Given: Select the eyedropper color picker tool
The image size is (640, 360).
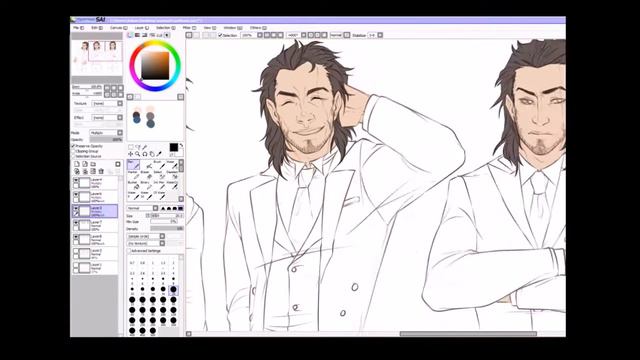Looking at the screenshot, I should point(159,154).
